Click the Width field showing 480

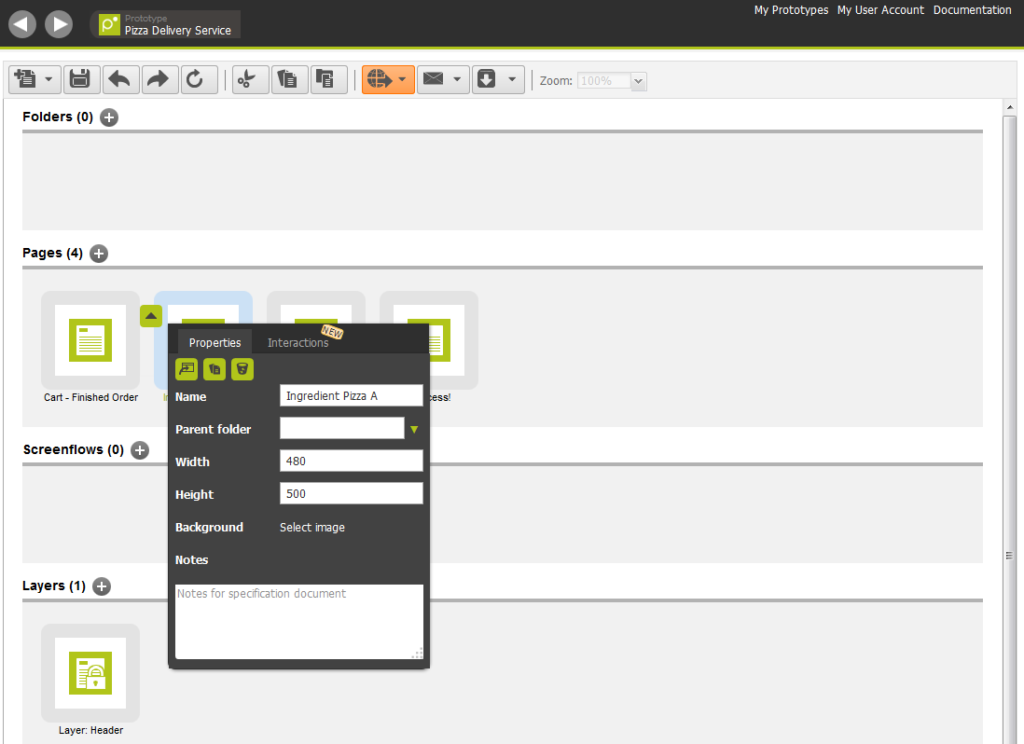351,461
